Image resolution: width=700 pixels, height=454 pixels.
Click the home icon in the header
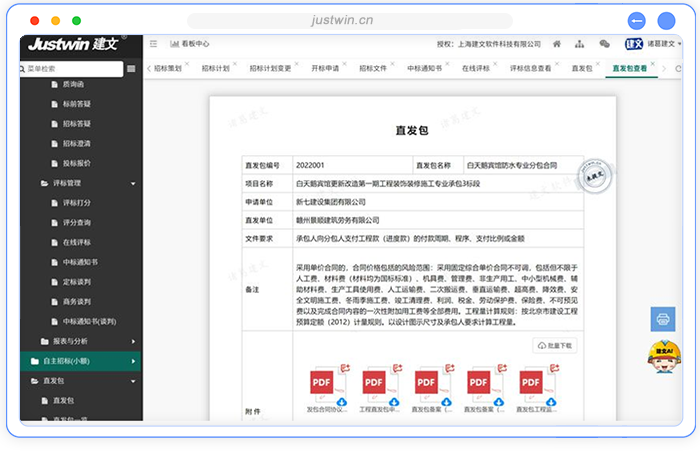[557, 44]
